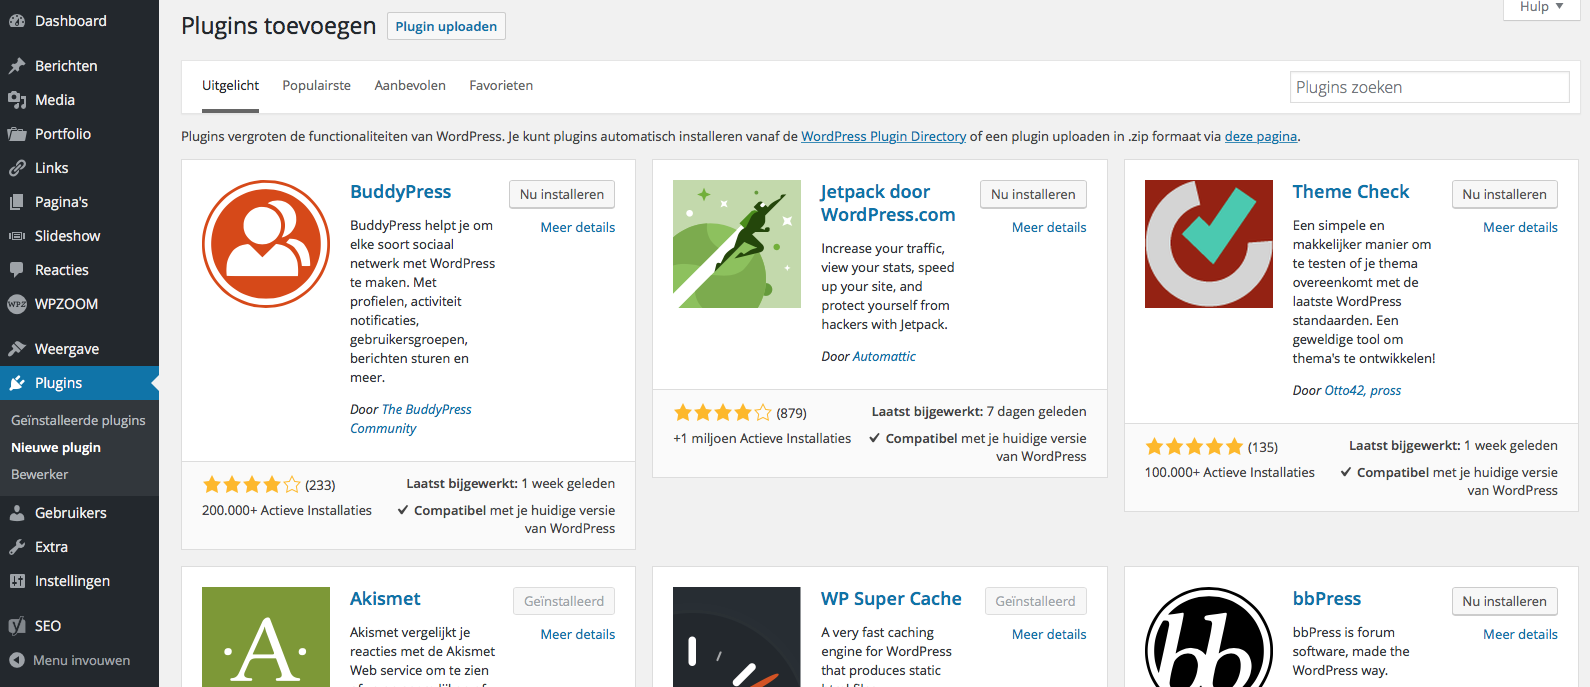Click the Plugins plug icon
The image size is (1590, 687).
tap(17, 383)
